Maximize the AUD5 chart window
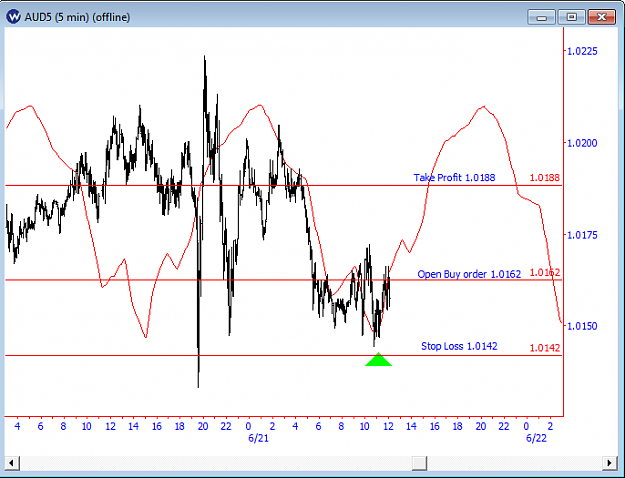 tap(572, 17)
